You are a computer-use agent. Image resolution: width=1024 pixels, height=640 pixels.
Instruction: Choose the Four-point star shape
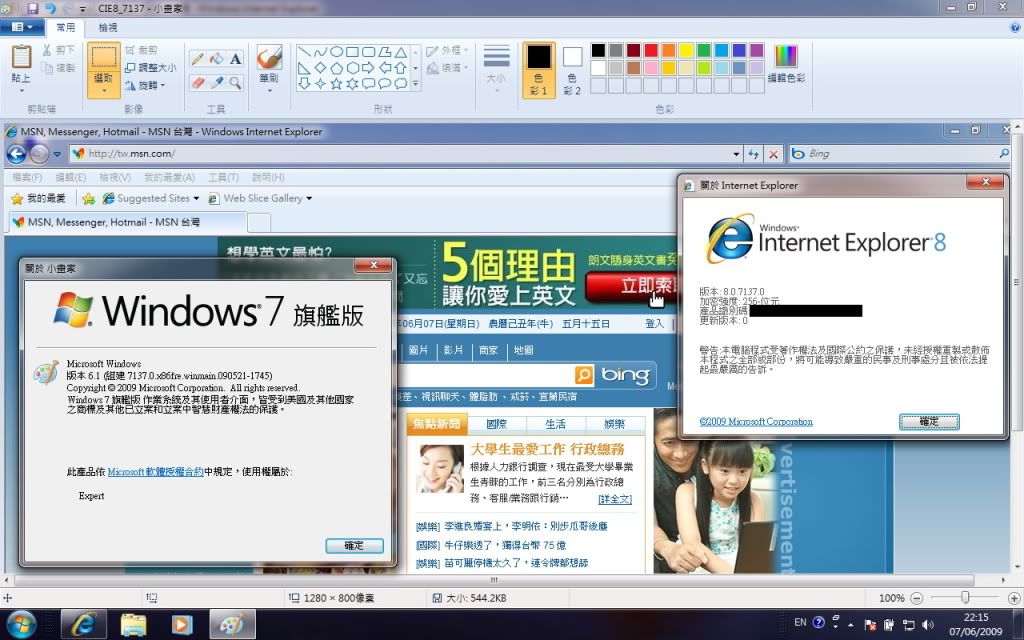click(320, 84)
